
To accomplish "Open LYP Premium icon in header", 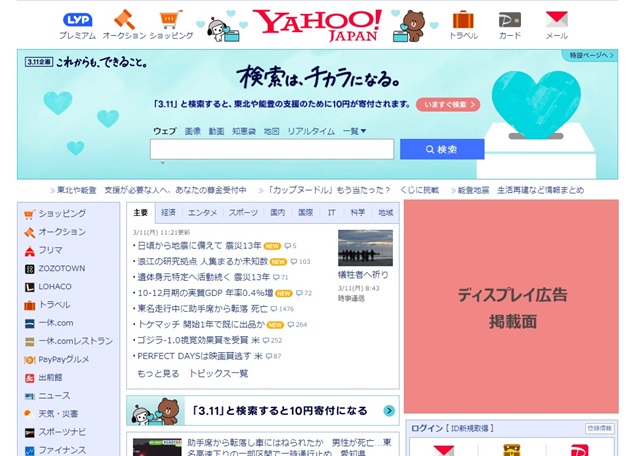I will coord(78,20).
